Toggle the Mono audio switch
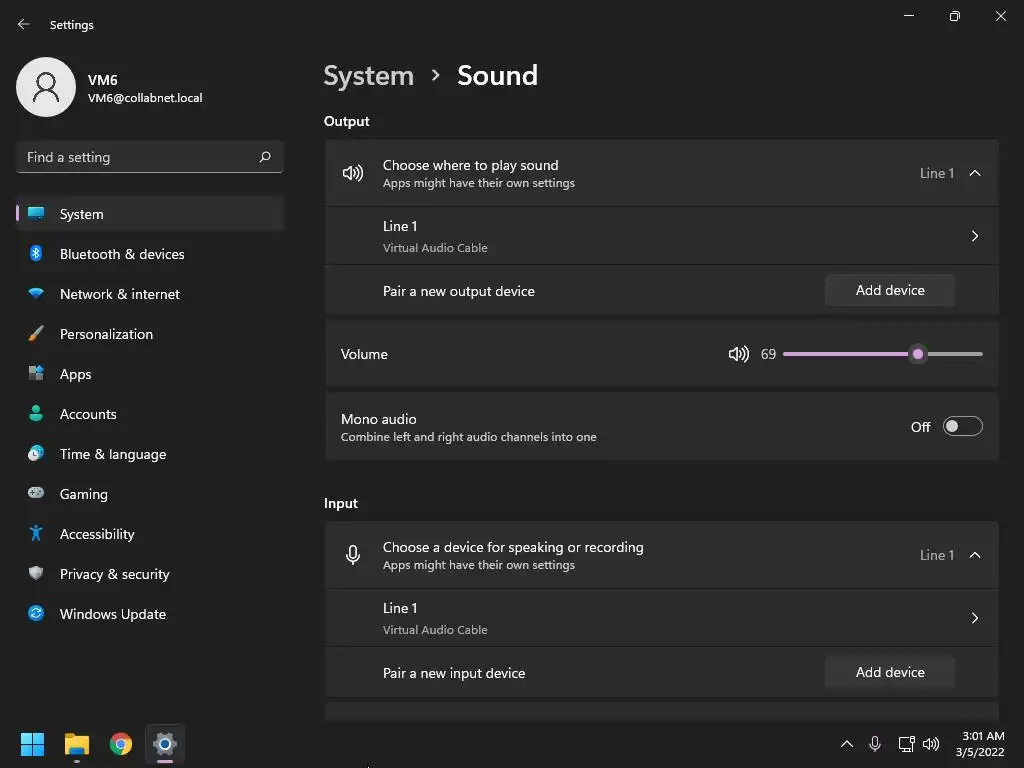This screenshot has height=768, width=1024. point(963,427)
